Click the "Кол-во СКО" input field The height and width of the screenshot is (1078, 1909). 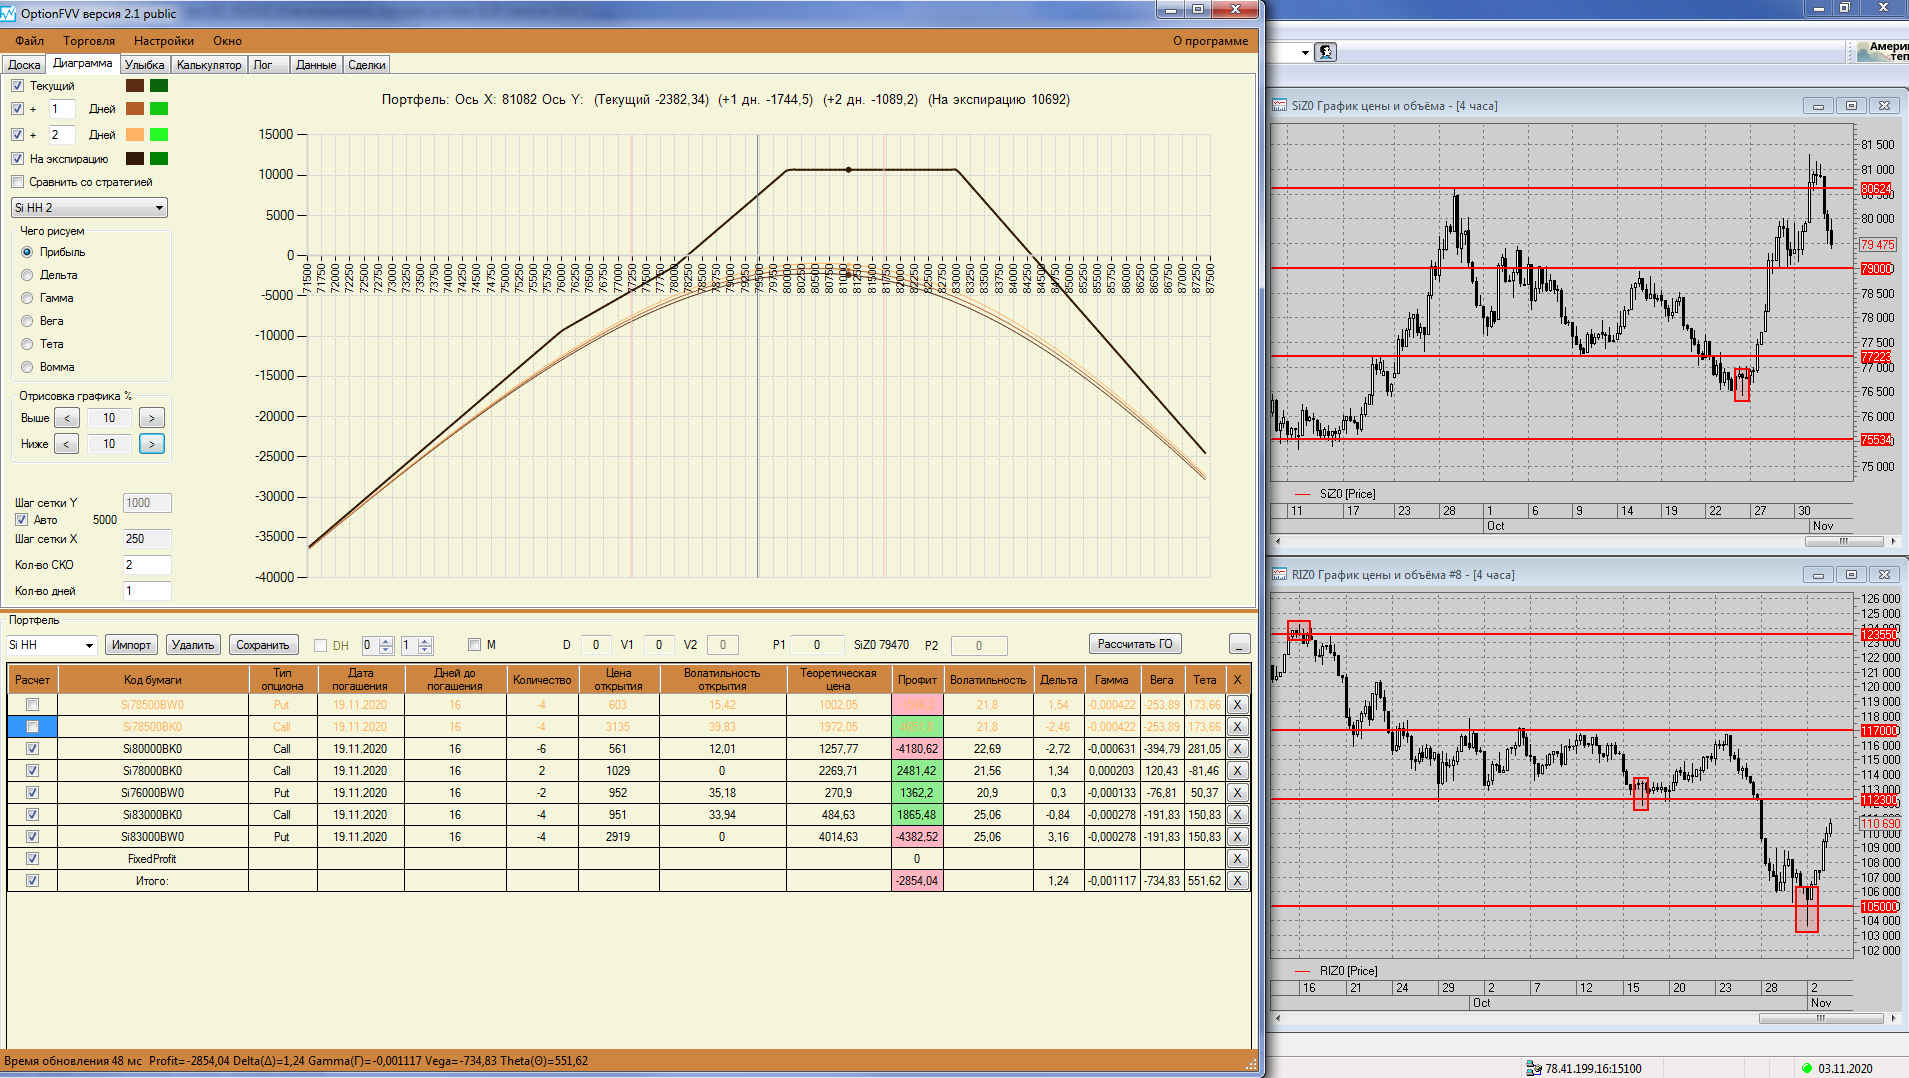tap(146, 565)
